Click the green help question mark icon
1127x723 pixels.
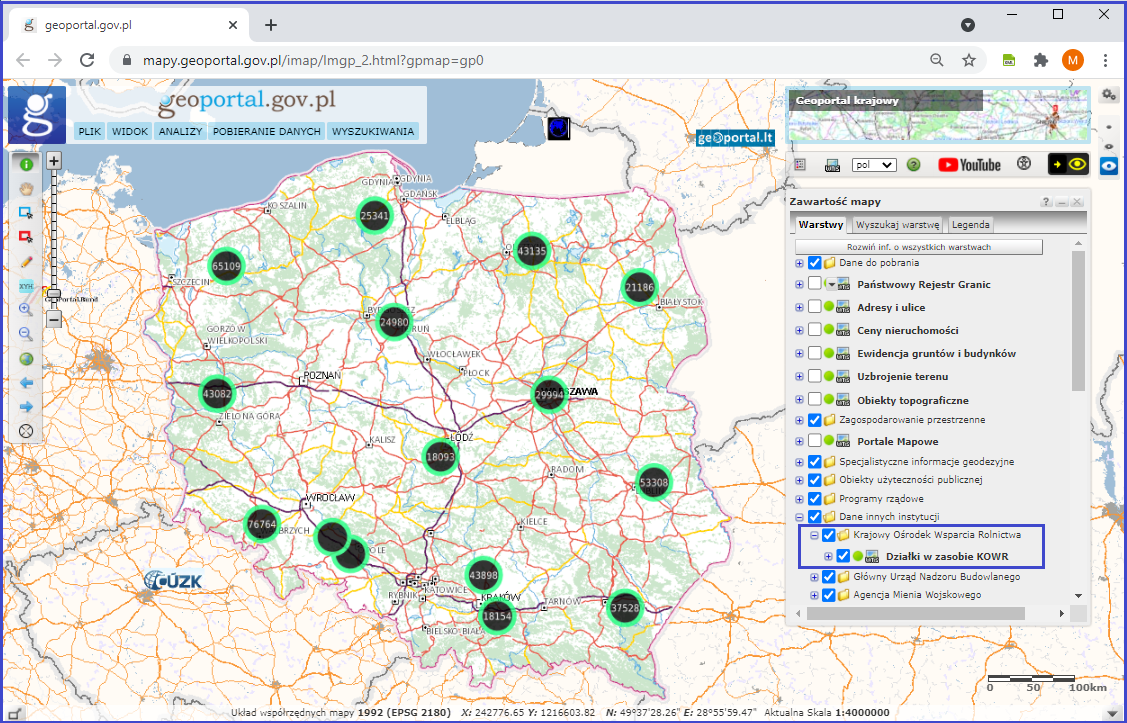click(x=913, y=165)
